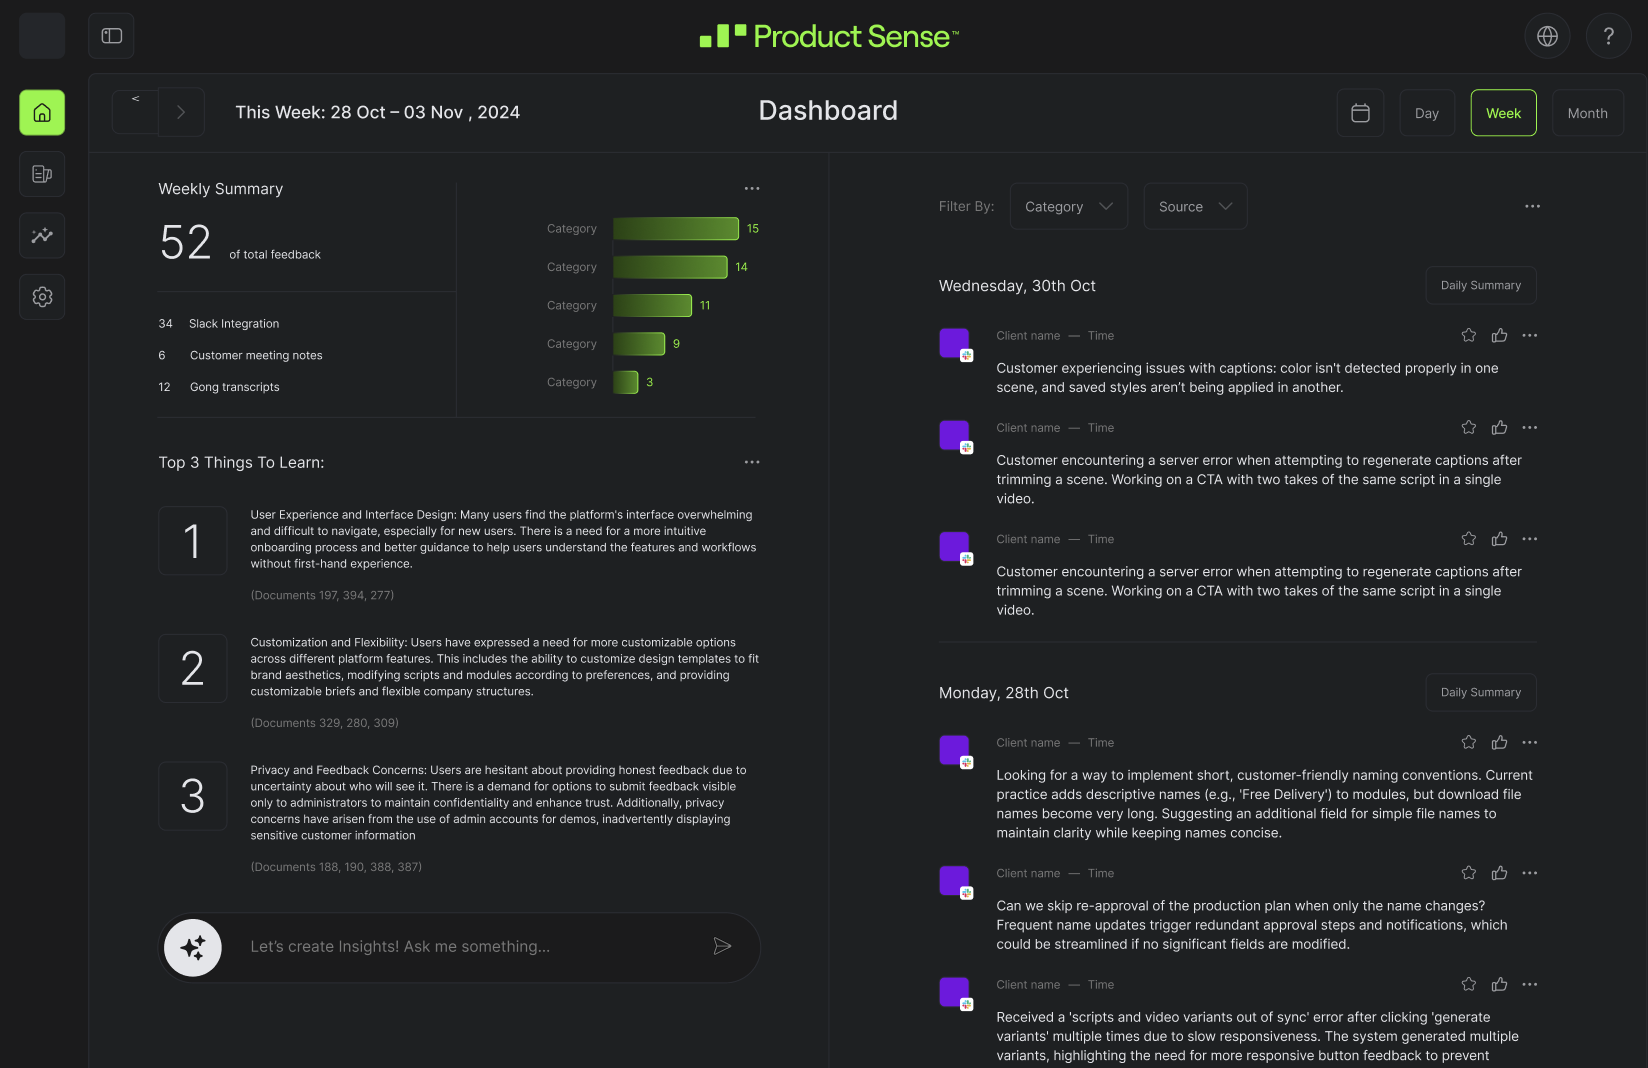Image resolution: width=1648 pixels, height=1068 pixels.
Task: Open Weekly Summary more options menu
Action: click(x=752, y=188)
